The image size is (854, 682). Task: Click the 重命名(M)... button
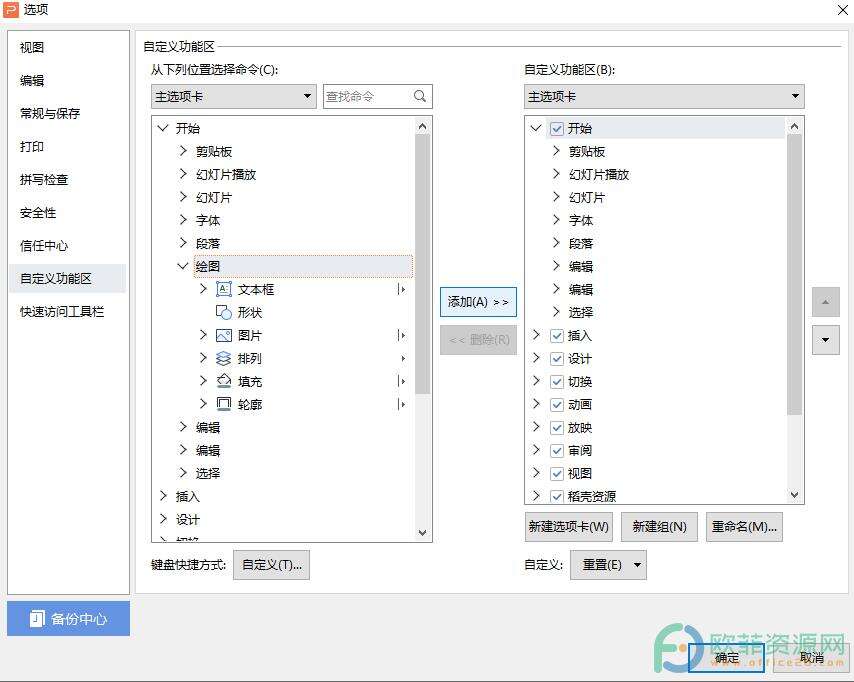click(x=744, y=527)
